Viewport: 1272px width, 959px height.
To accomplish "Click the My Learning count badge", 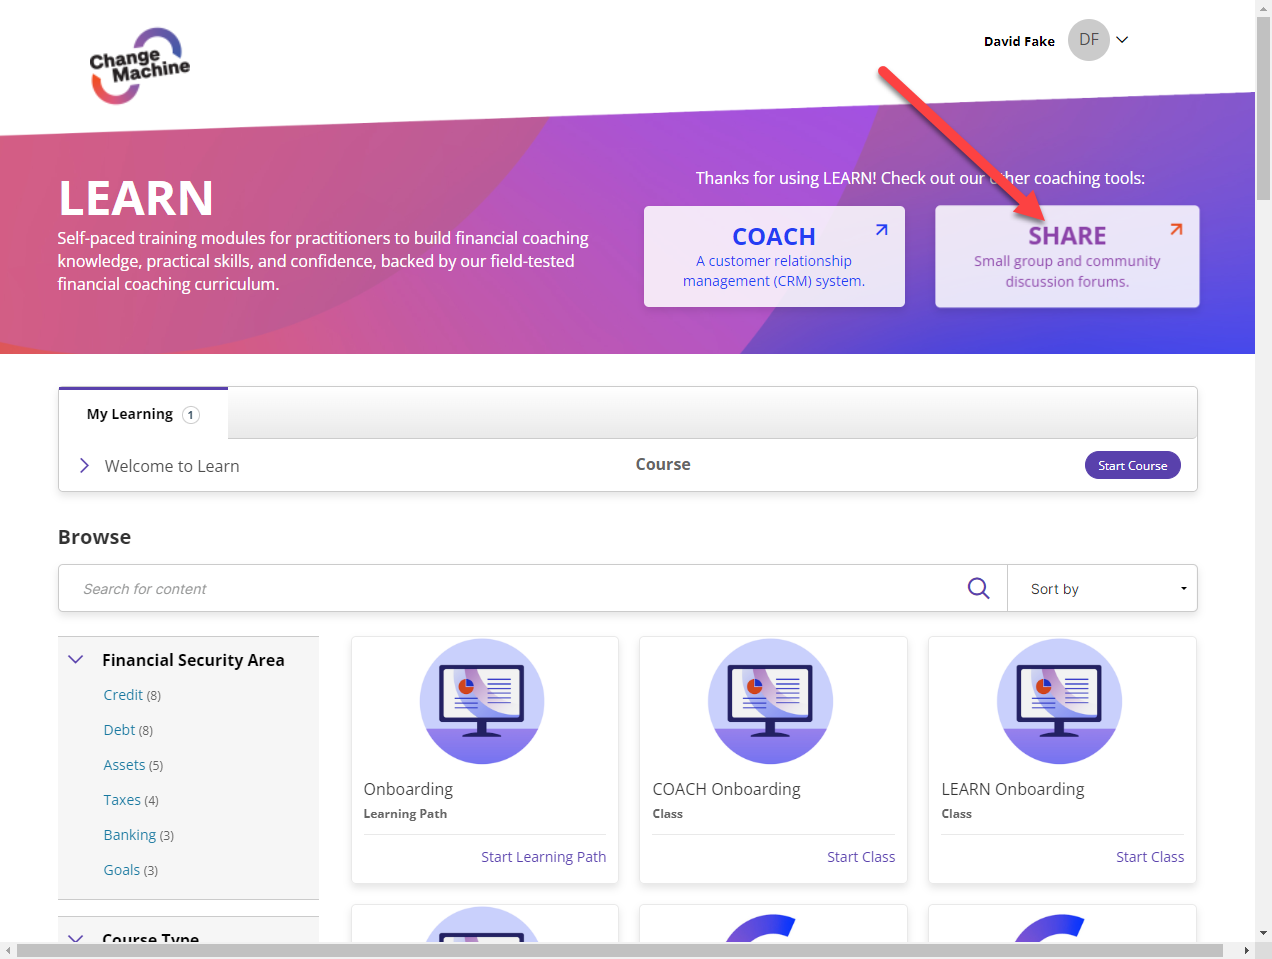I will click(191, 415).
